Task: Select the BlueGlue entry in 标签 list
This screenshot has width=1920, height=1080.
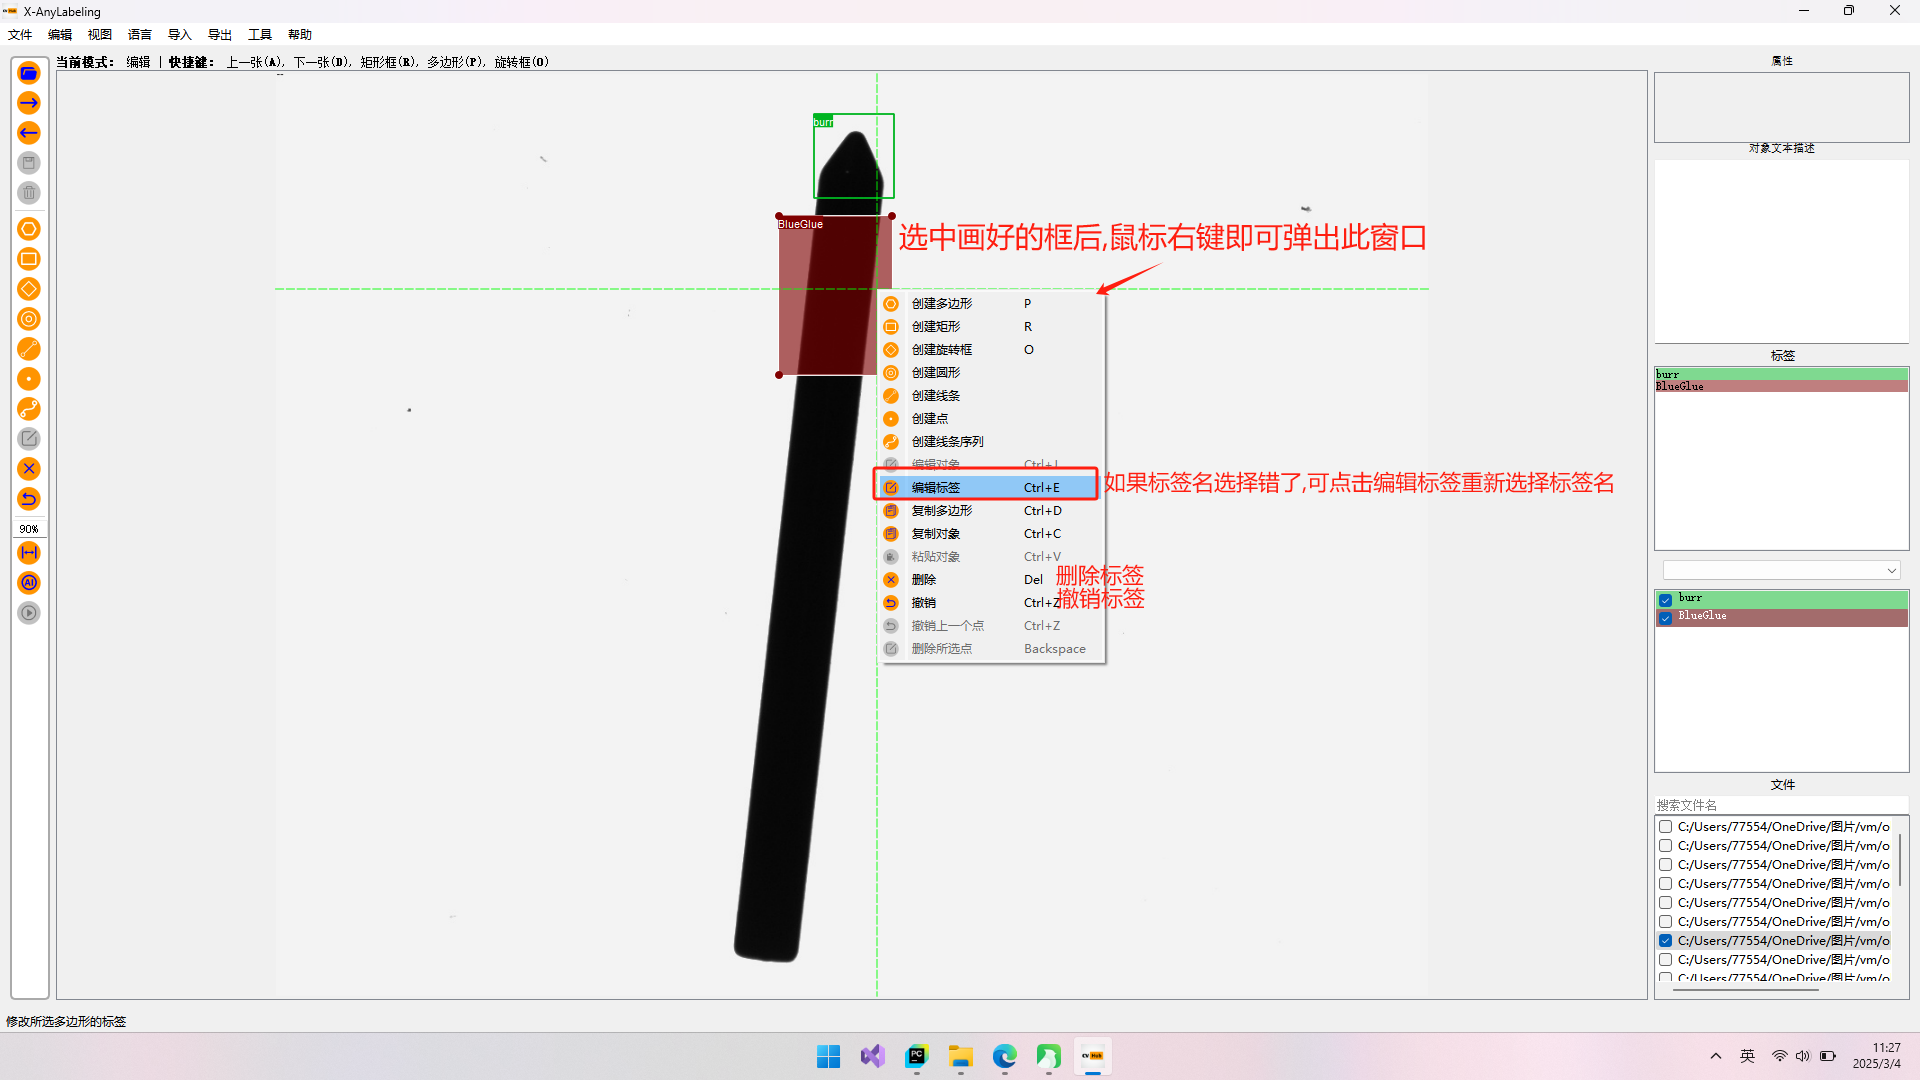Action: point(1681,387)
